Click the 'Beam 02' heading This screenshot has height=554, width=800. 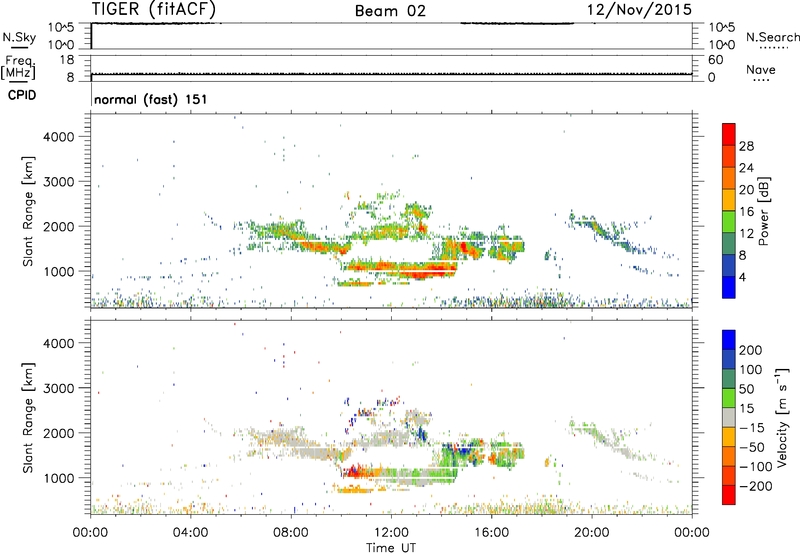(390, 11)
